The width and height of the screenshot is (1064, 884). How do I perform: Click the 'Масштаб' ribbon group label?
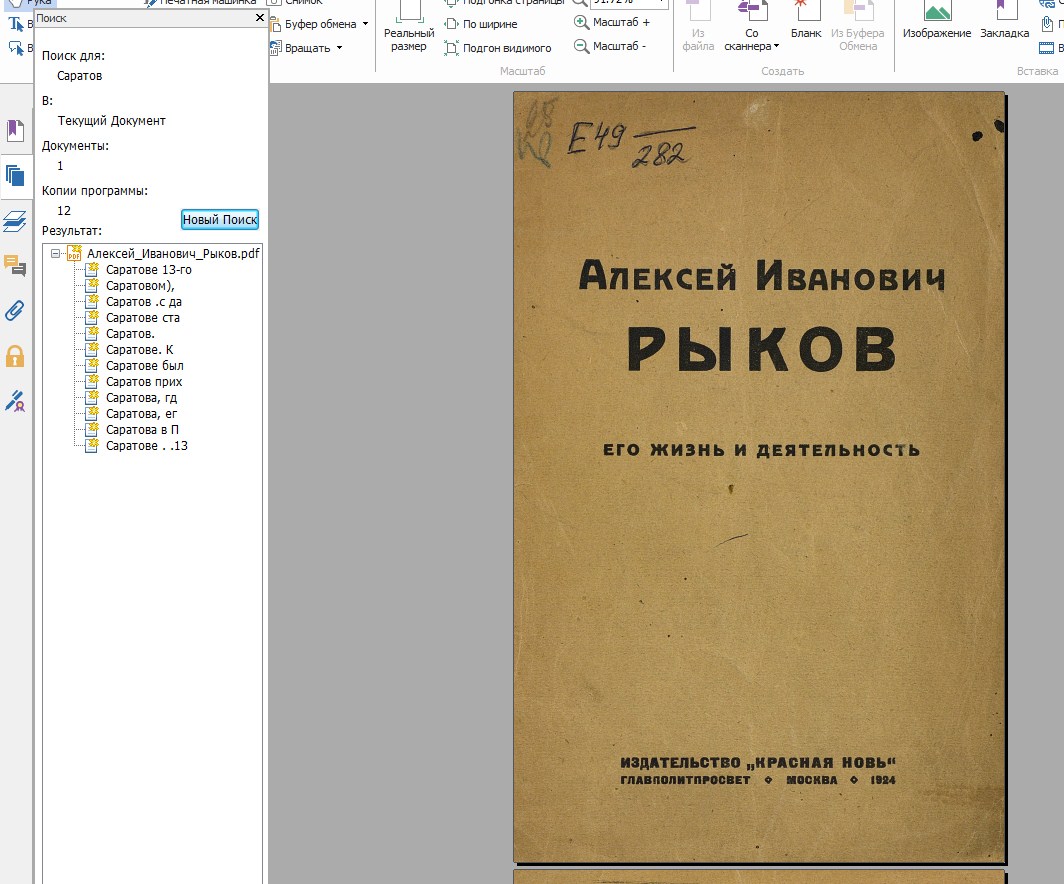coord(522,71)
